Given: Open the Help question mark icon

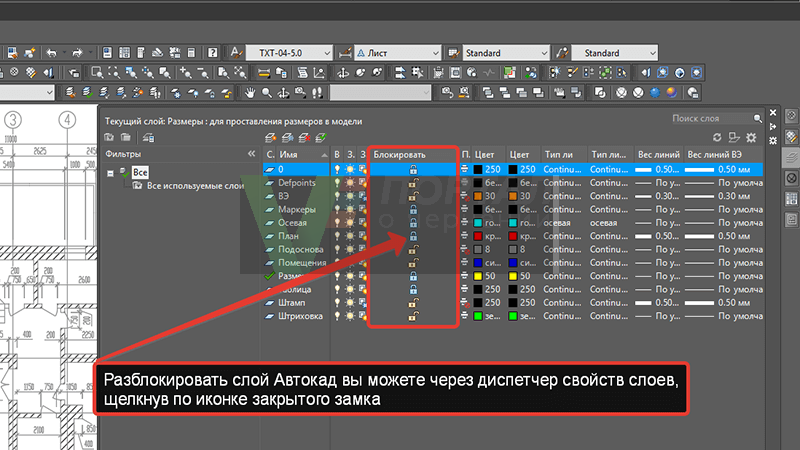Looking at the screenshot, I should [213, 53].
